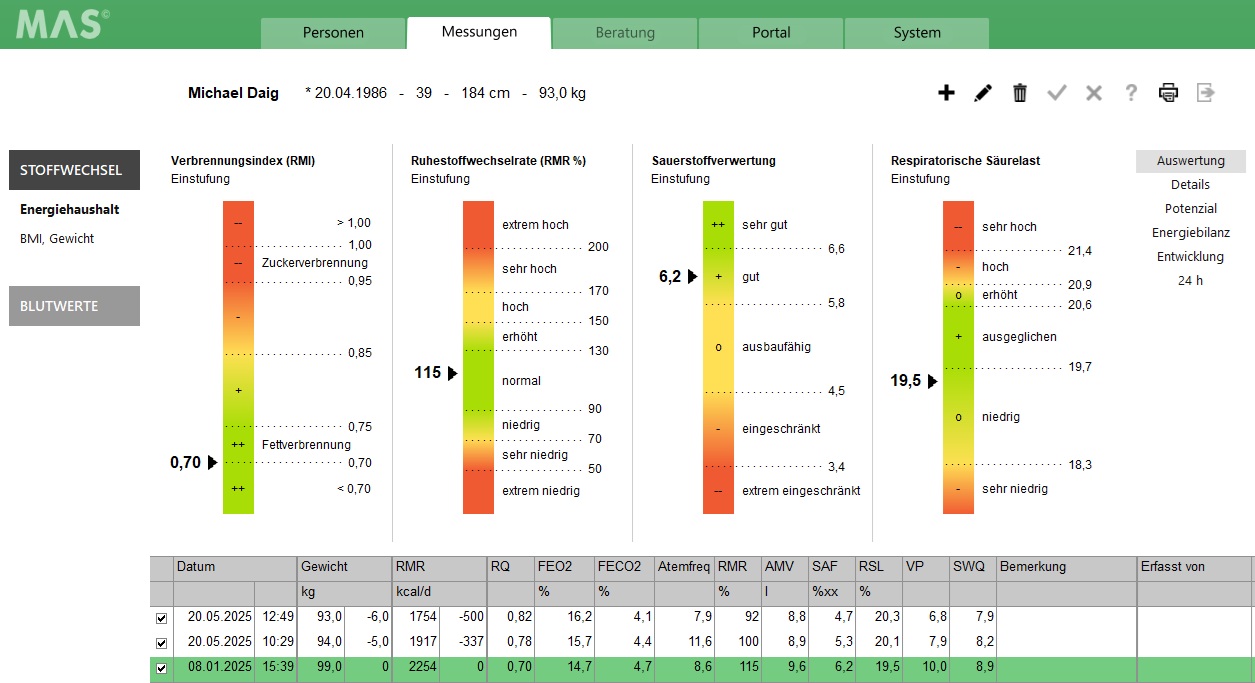Open BMI, Gewicht sidebar entry
The height and width of the screenshot is (683, 1255).
pos(57,239)
